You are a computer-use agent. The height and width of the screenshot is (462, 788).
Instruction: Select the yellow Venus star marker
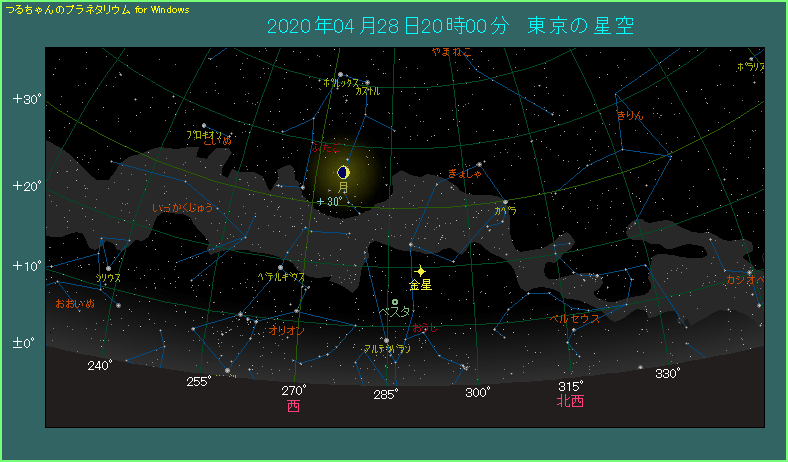[421, 270]
